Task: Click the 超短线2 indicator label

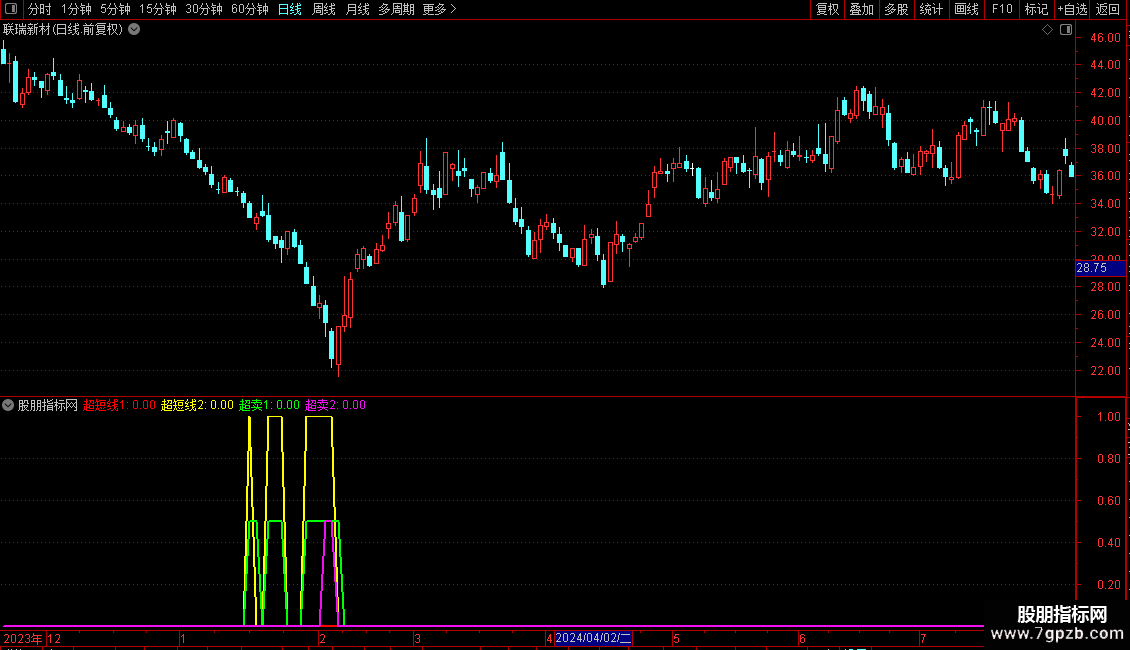Action: pyautogui.click(x=197, y=405)
